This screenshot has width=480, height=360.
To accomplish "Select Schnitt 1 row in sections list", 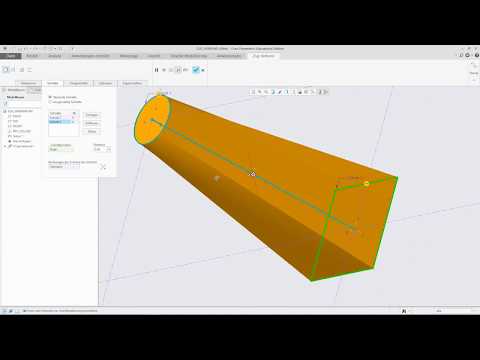I will click(63, 118).
